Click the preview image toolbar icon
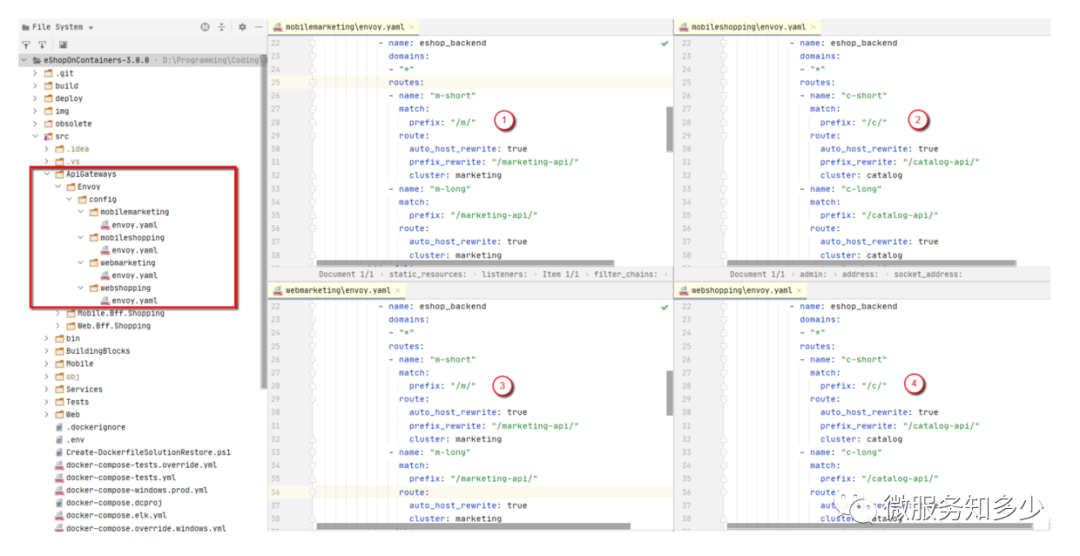 [x=63, y=45]
